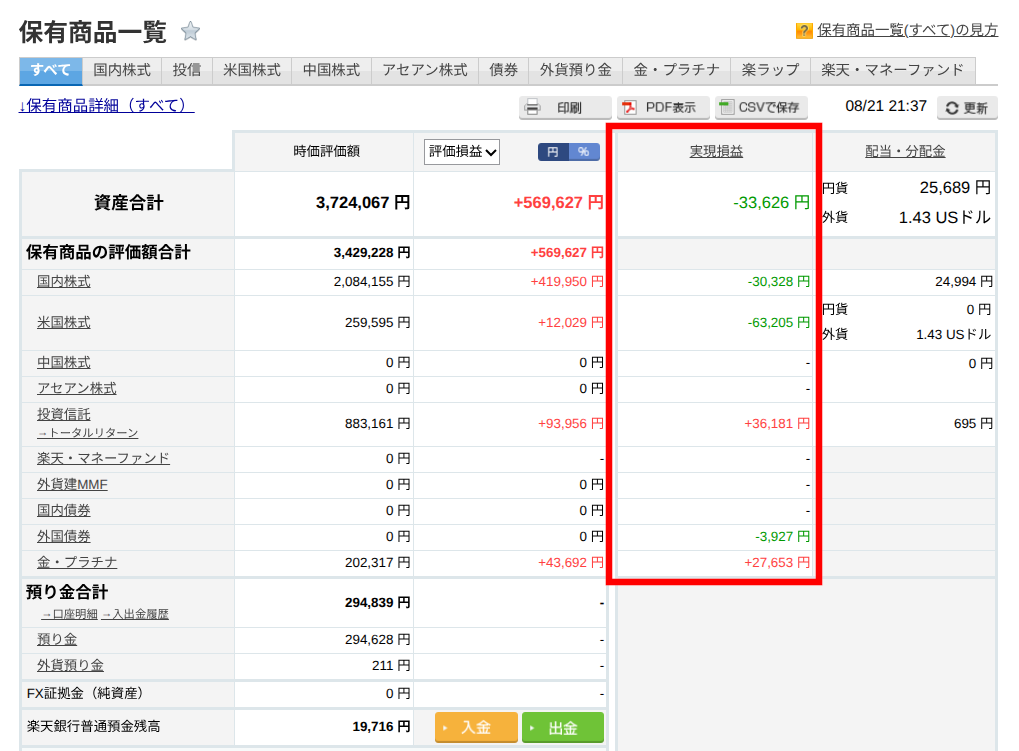
Task: Open the →入出金履歴 link
Action: click(x=135, y=614)
